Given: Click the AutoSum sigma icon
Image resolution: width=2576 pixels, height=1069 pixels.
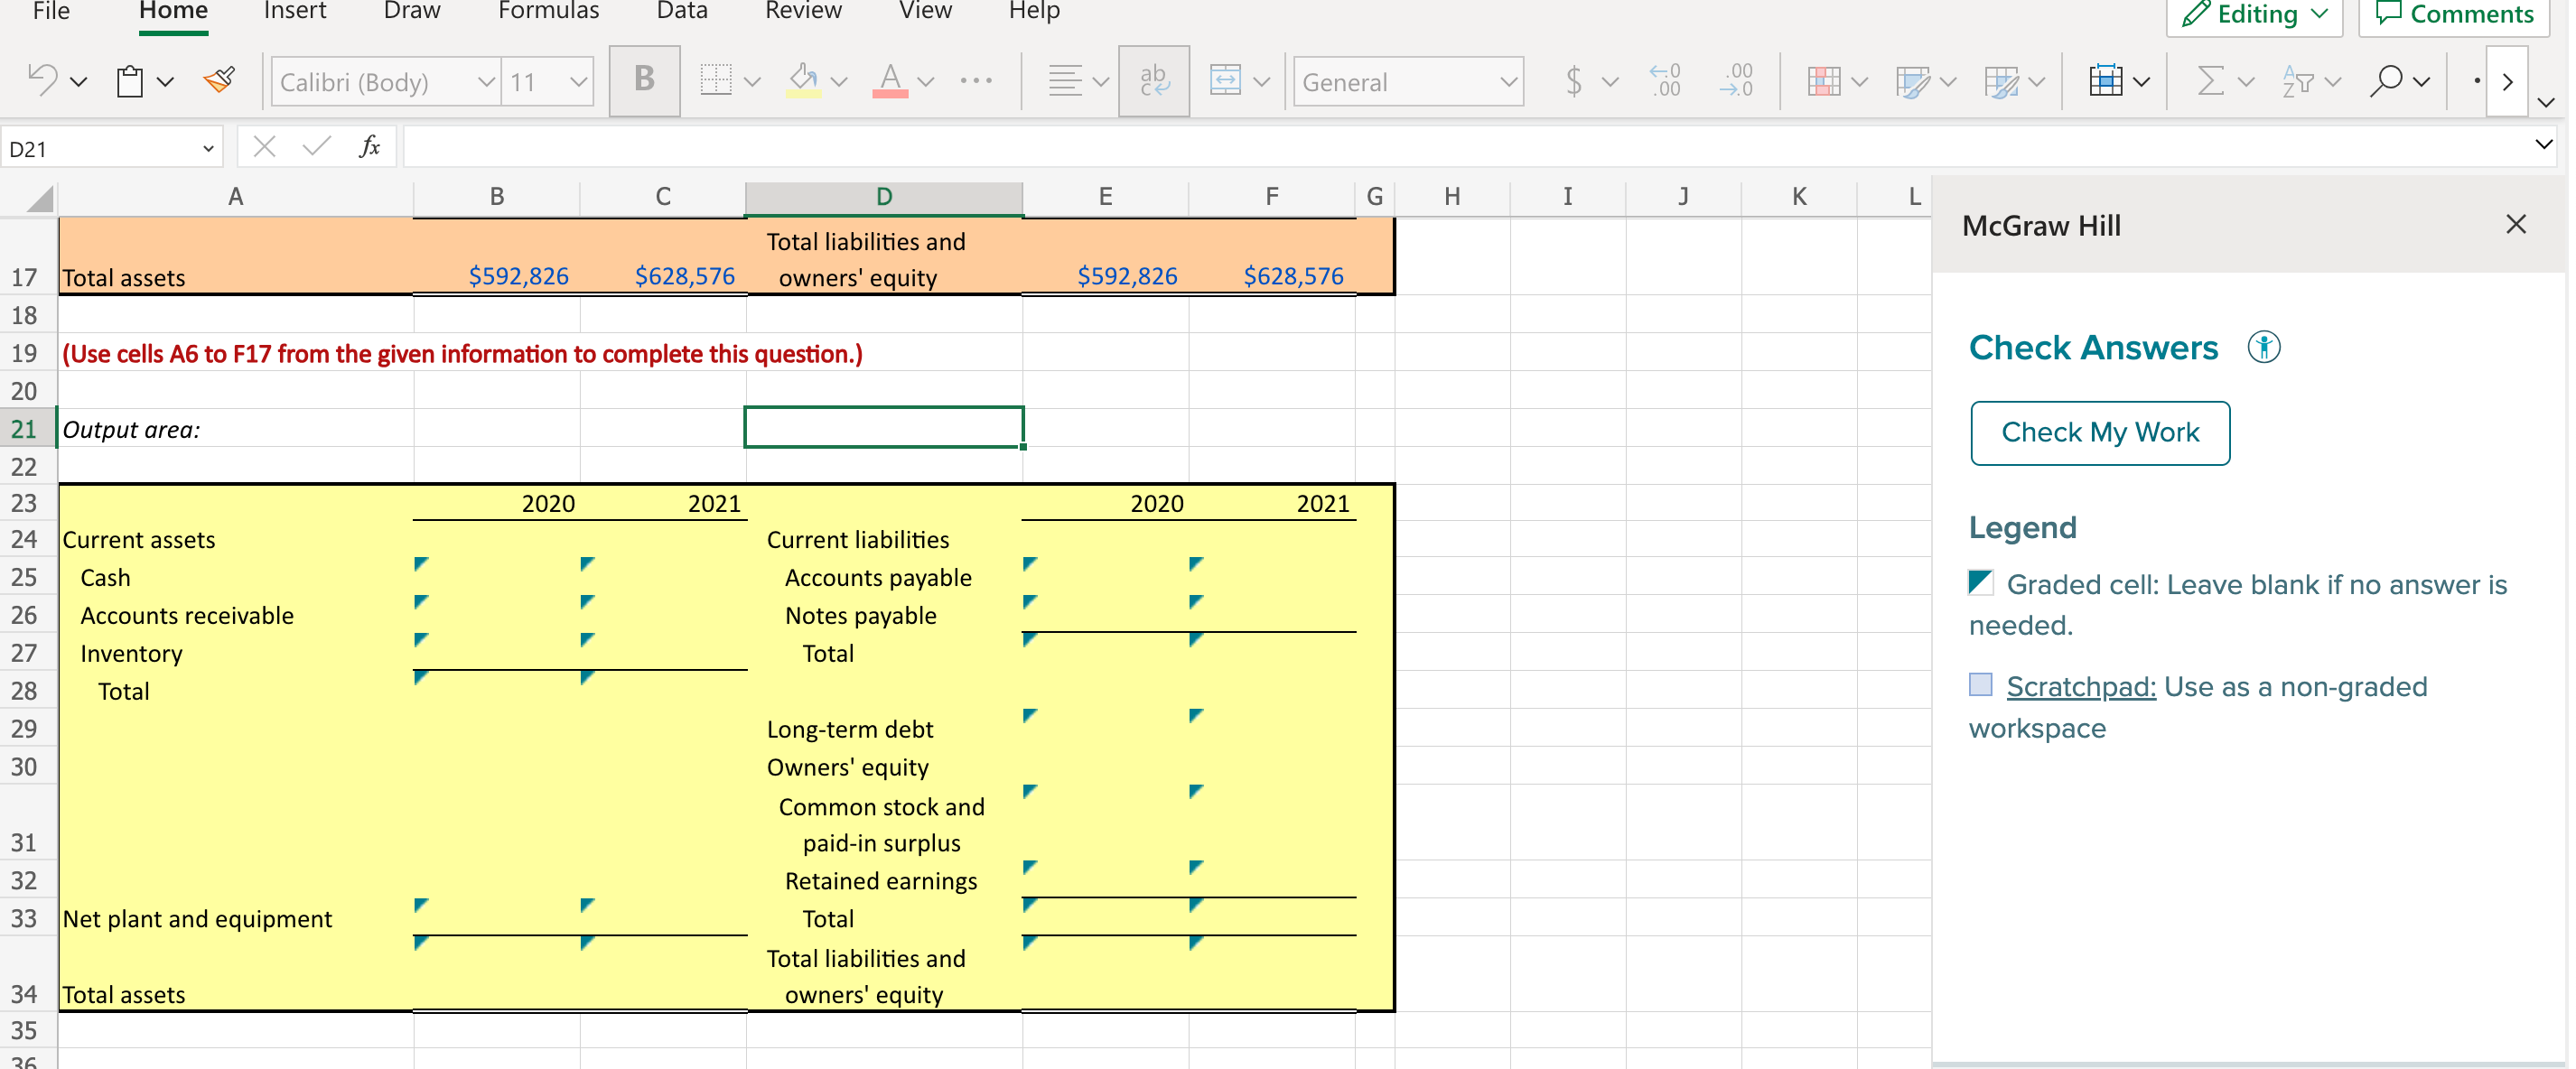Looking at the screenshot, I should click(2210, 80).
